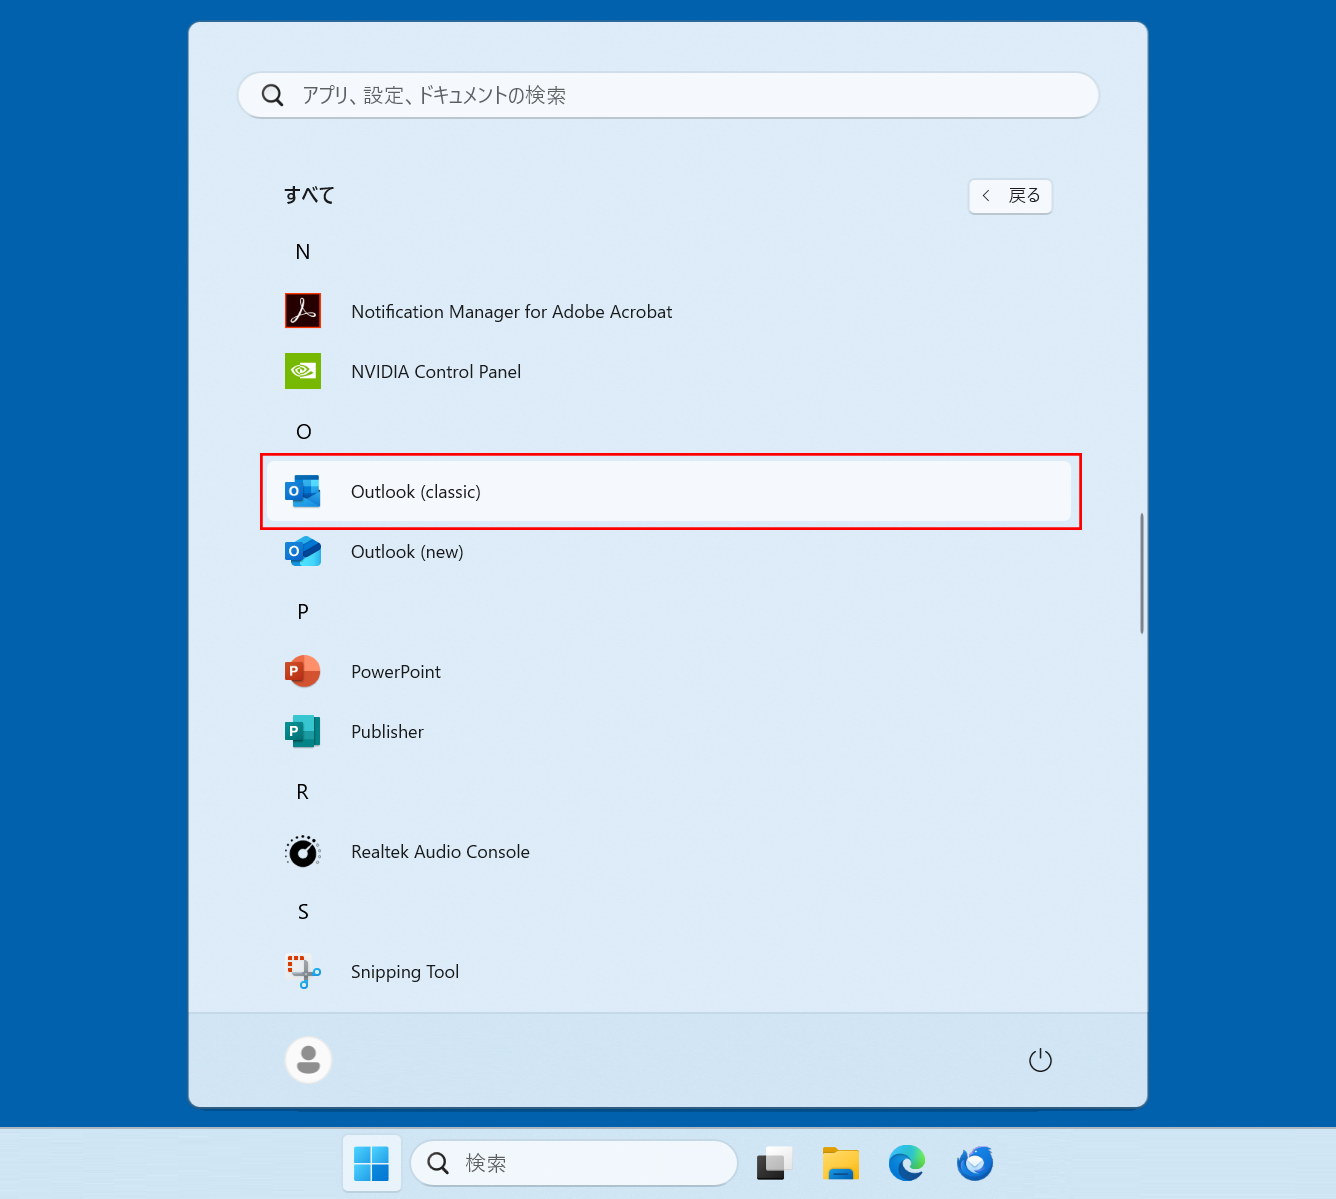
Task: Click the 'Notification Manager for Adobe Acrobat' label
Action: (x=511, y=312)
